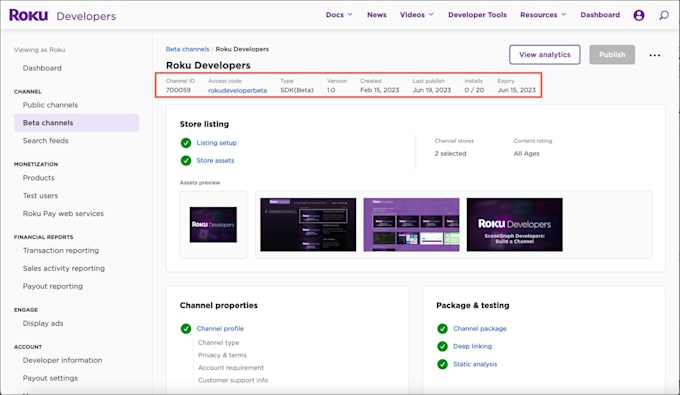
Task: Open Display ads under Engage
Action: click(43, 323)
